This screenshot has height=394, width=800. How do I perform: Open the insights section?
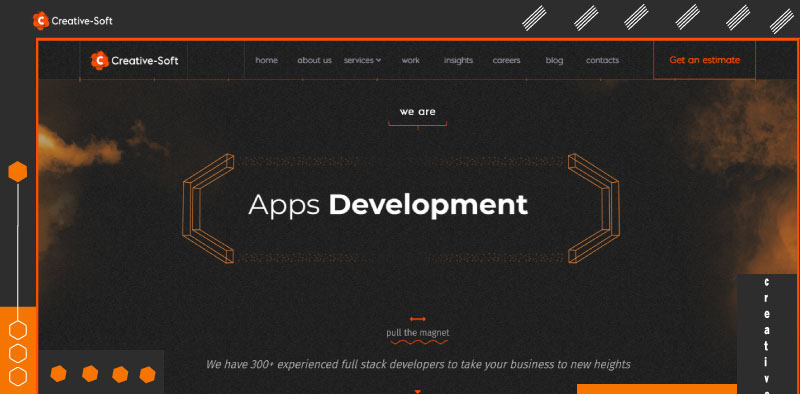[458, 60]
